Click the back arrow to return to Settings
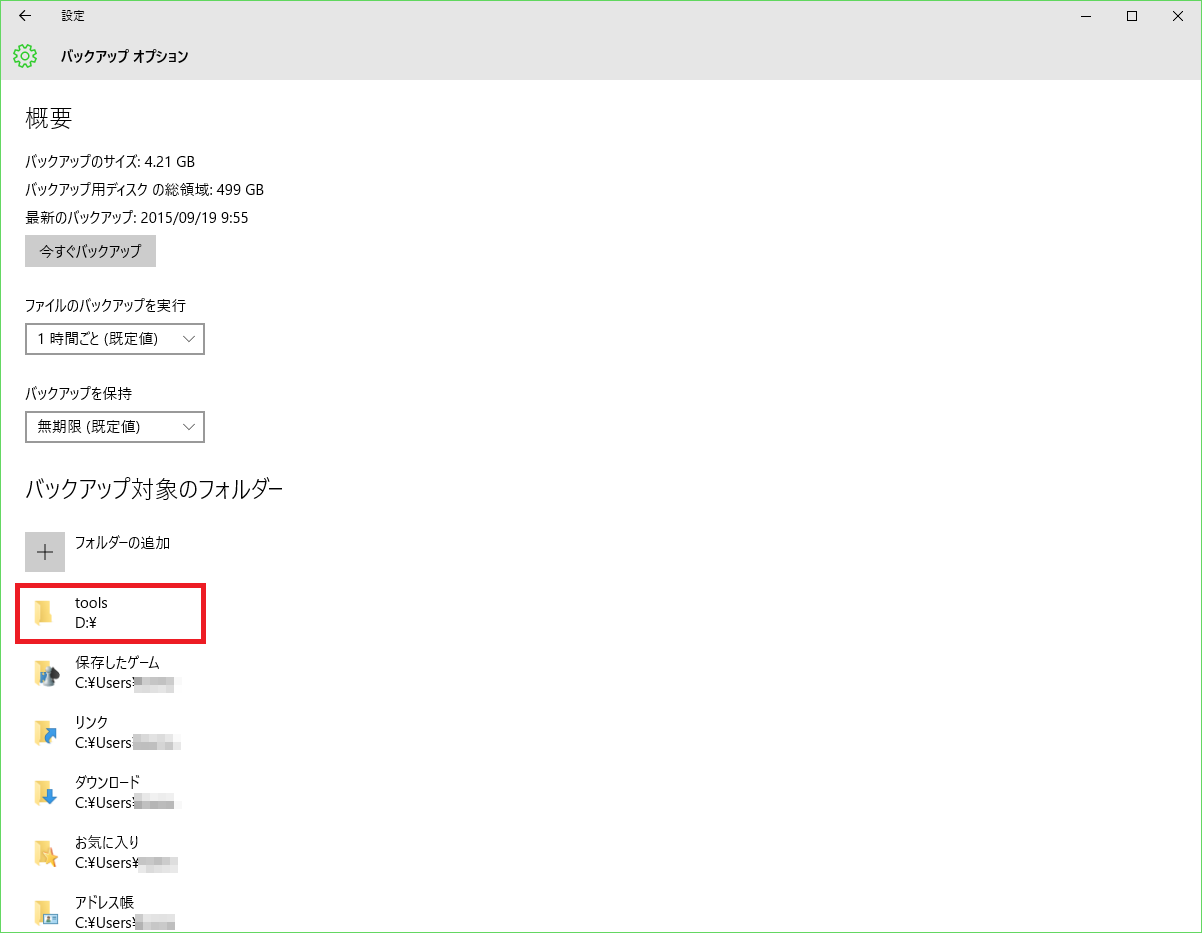Image resolution: width=1202 pixels, height=933 pixels. [24, 15]
